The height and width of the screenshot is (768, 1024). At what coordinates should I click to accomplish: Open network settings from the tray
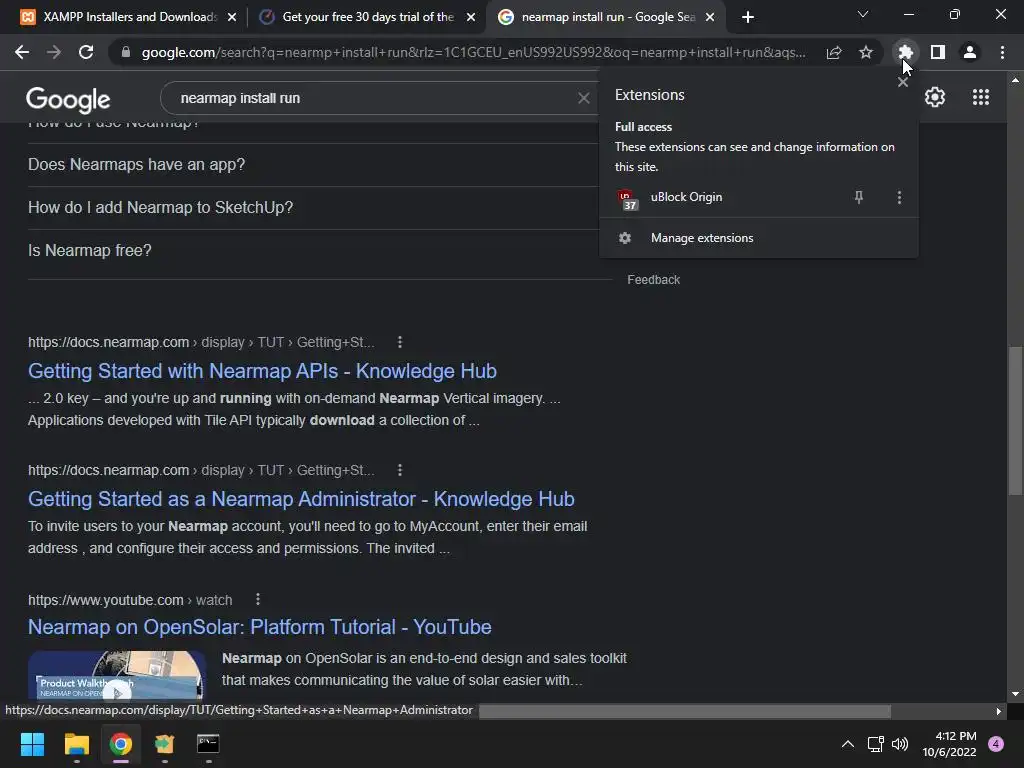875,744
